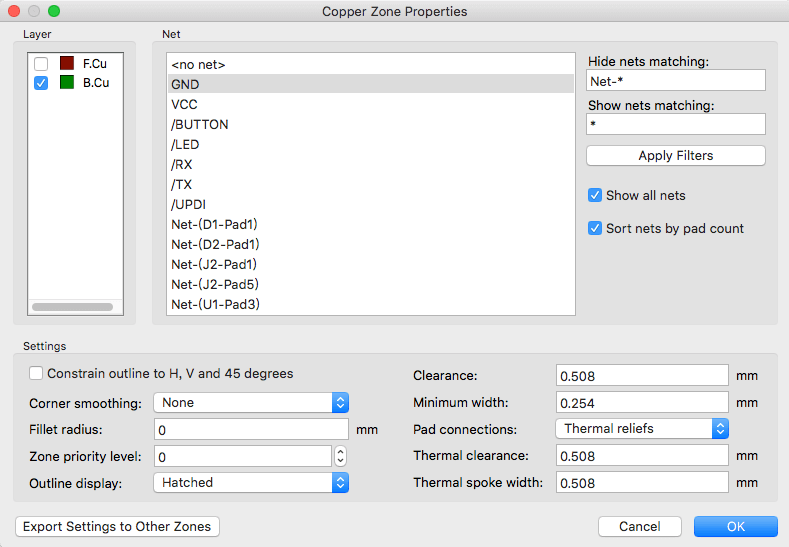Screen dimensions: 789x547
Task: Toggle Show all nets checkbox
Action: 595,195
